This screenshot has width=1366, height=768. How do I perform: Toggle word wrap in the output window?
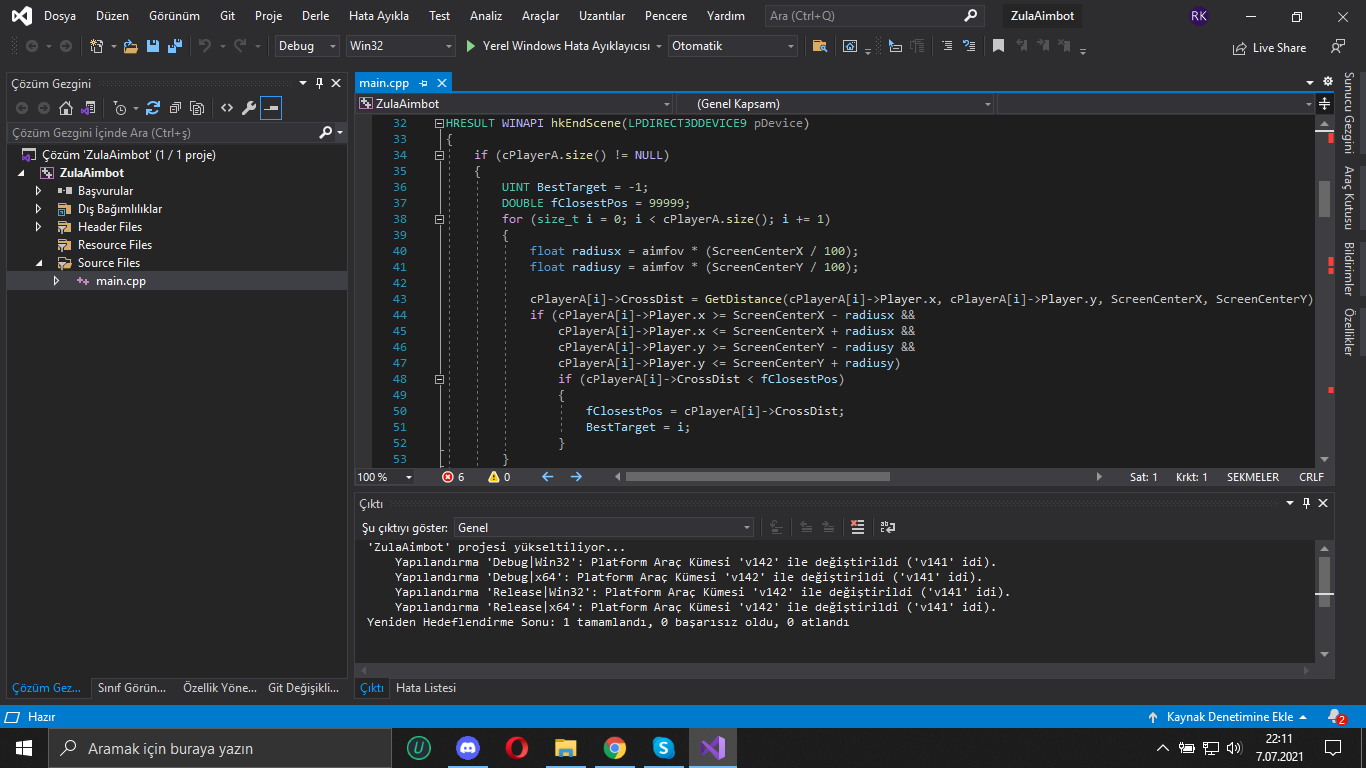coord(887,527)
